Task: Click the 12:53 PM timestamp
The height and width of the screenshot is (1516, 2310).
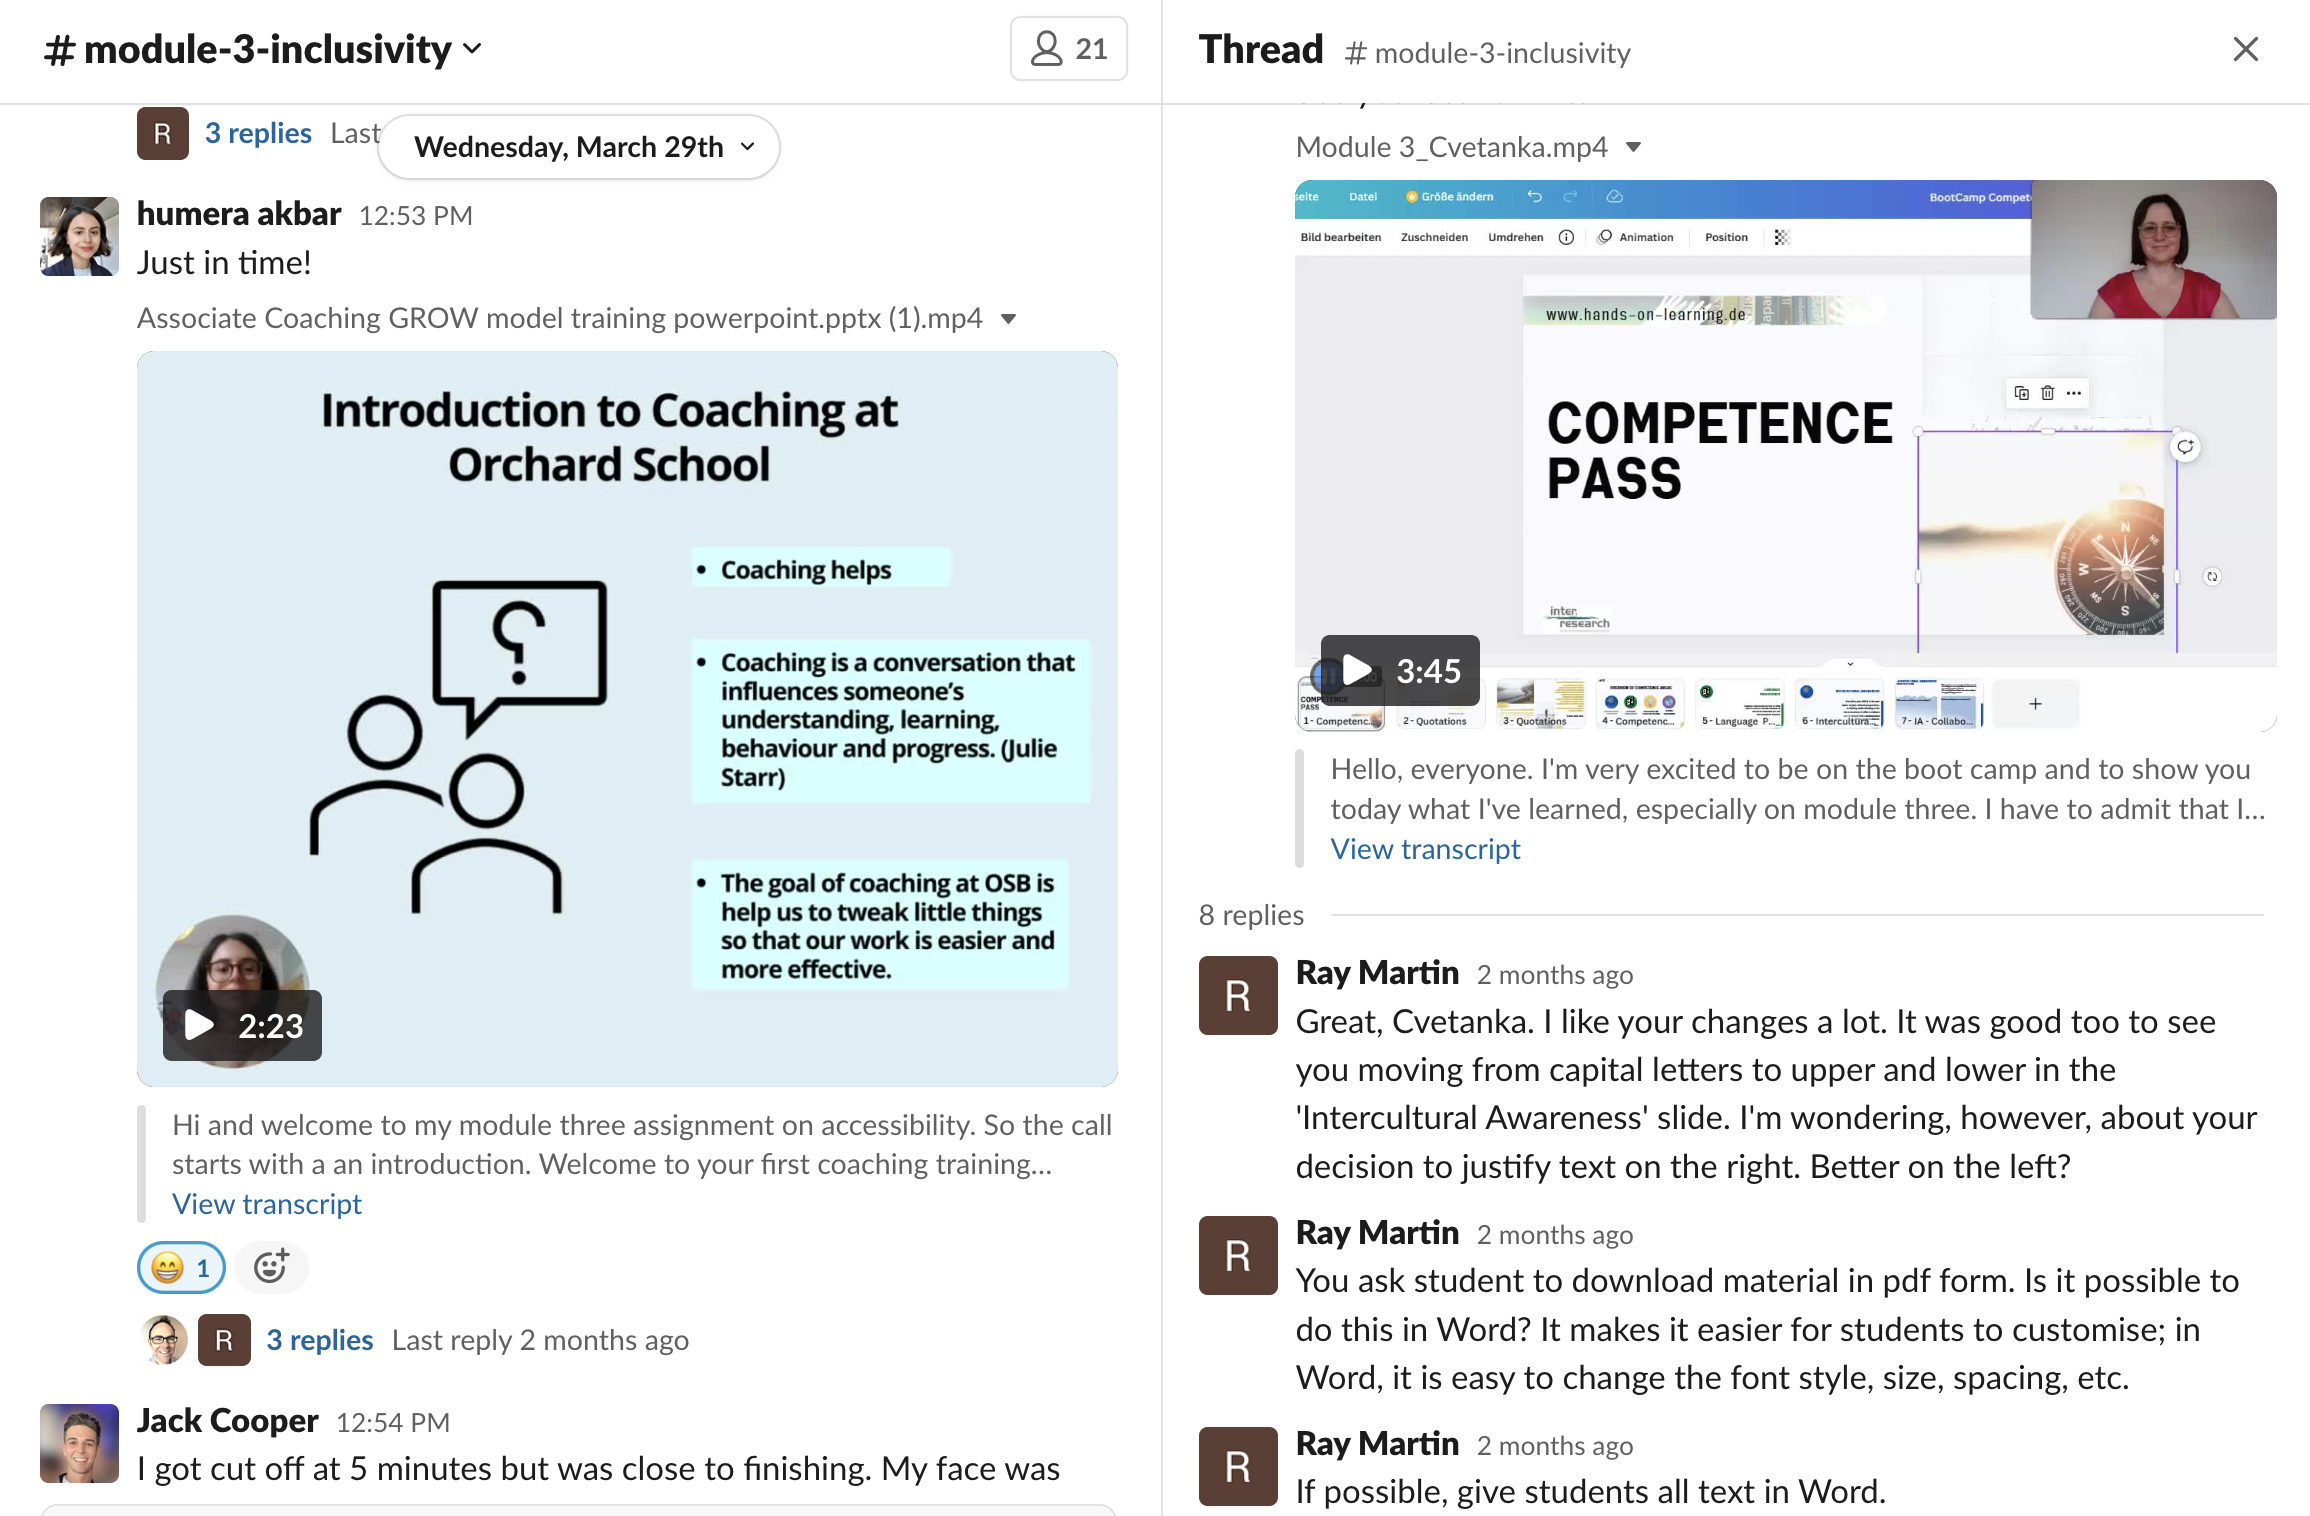Action: pyautogui.click(x=416, y=216)
